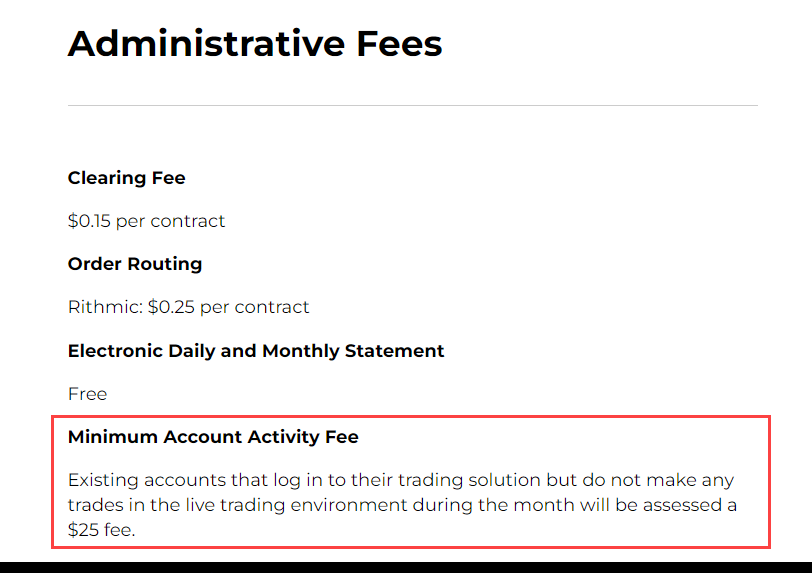Click the Administrative Fees page heading

255,44
